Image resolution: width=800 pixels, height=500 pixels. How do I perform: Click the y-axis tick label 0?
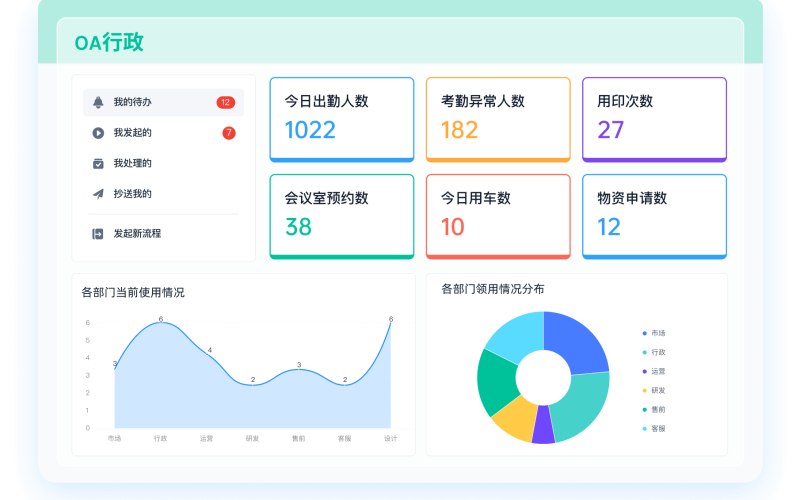click(x=88, y=428)
